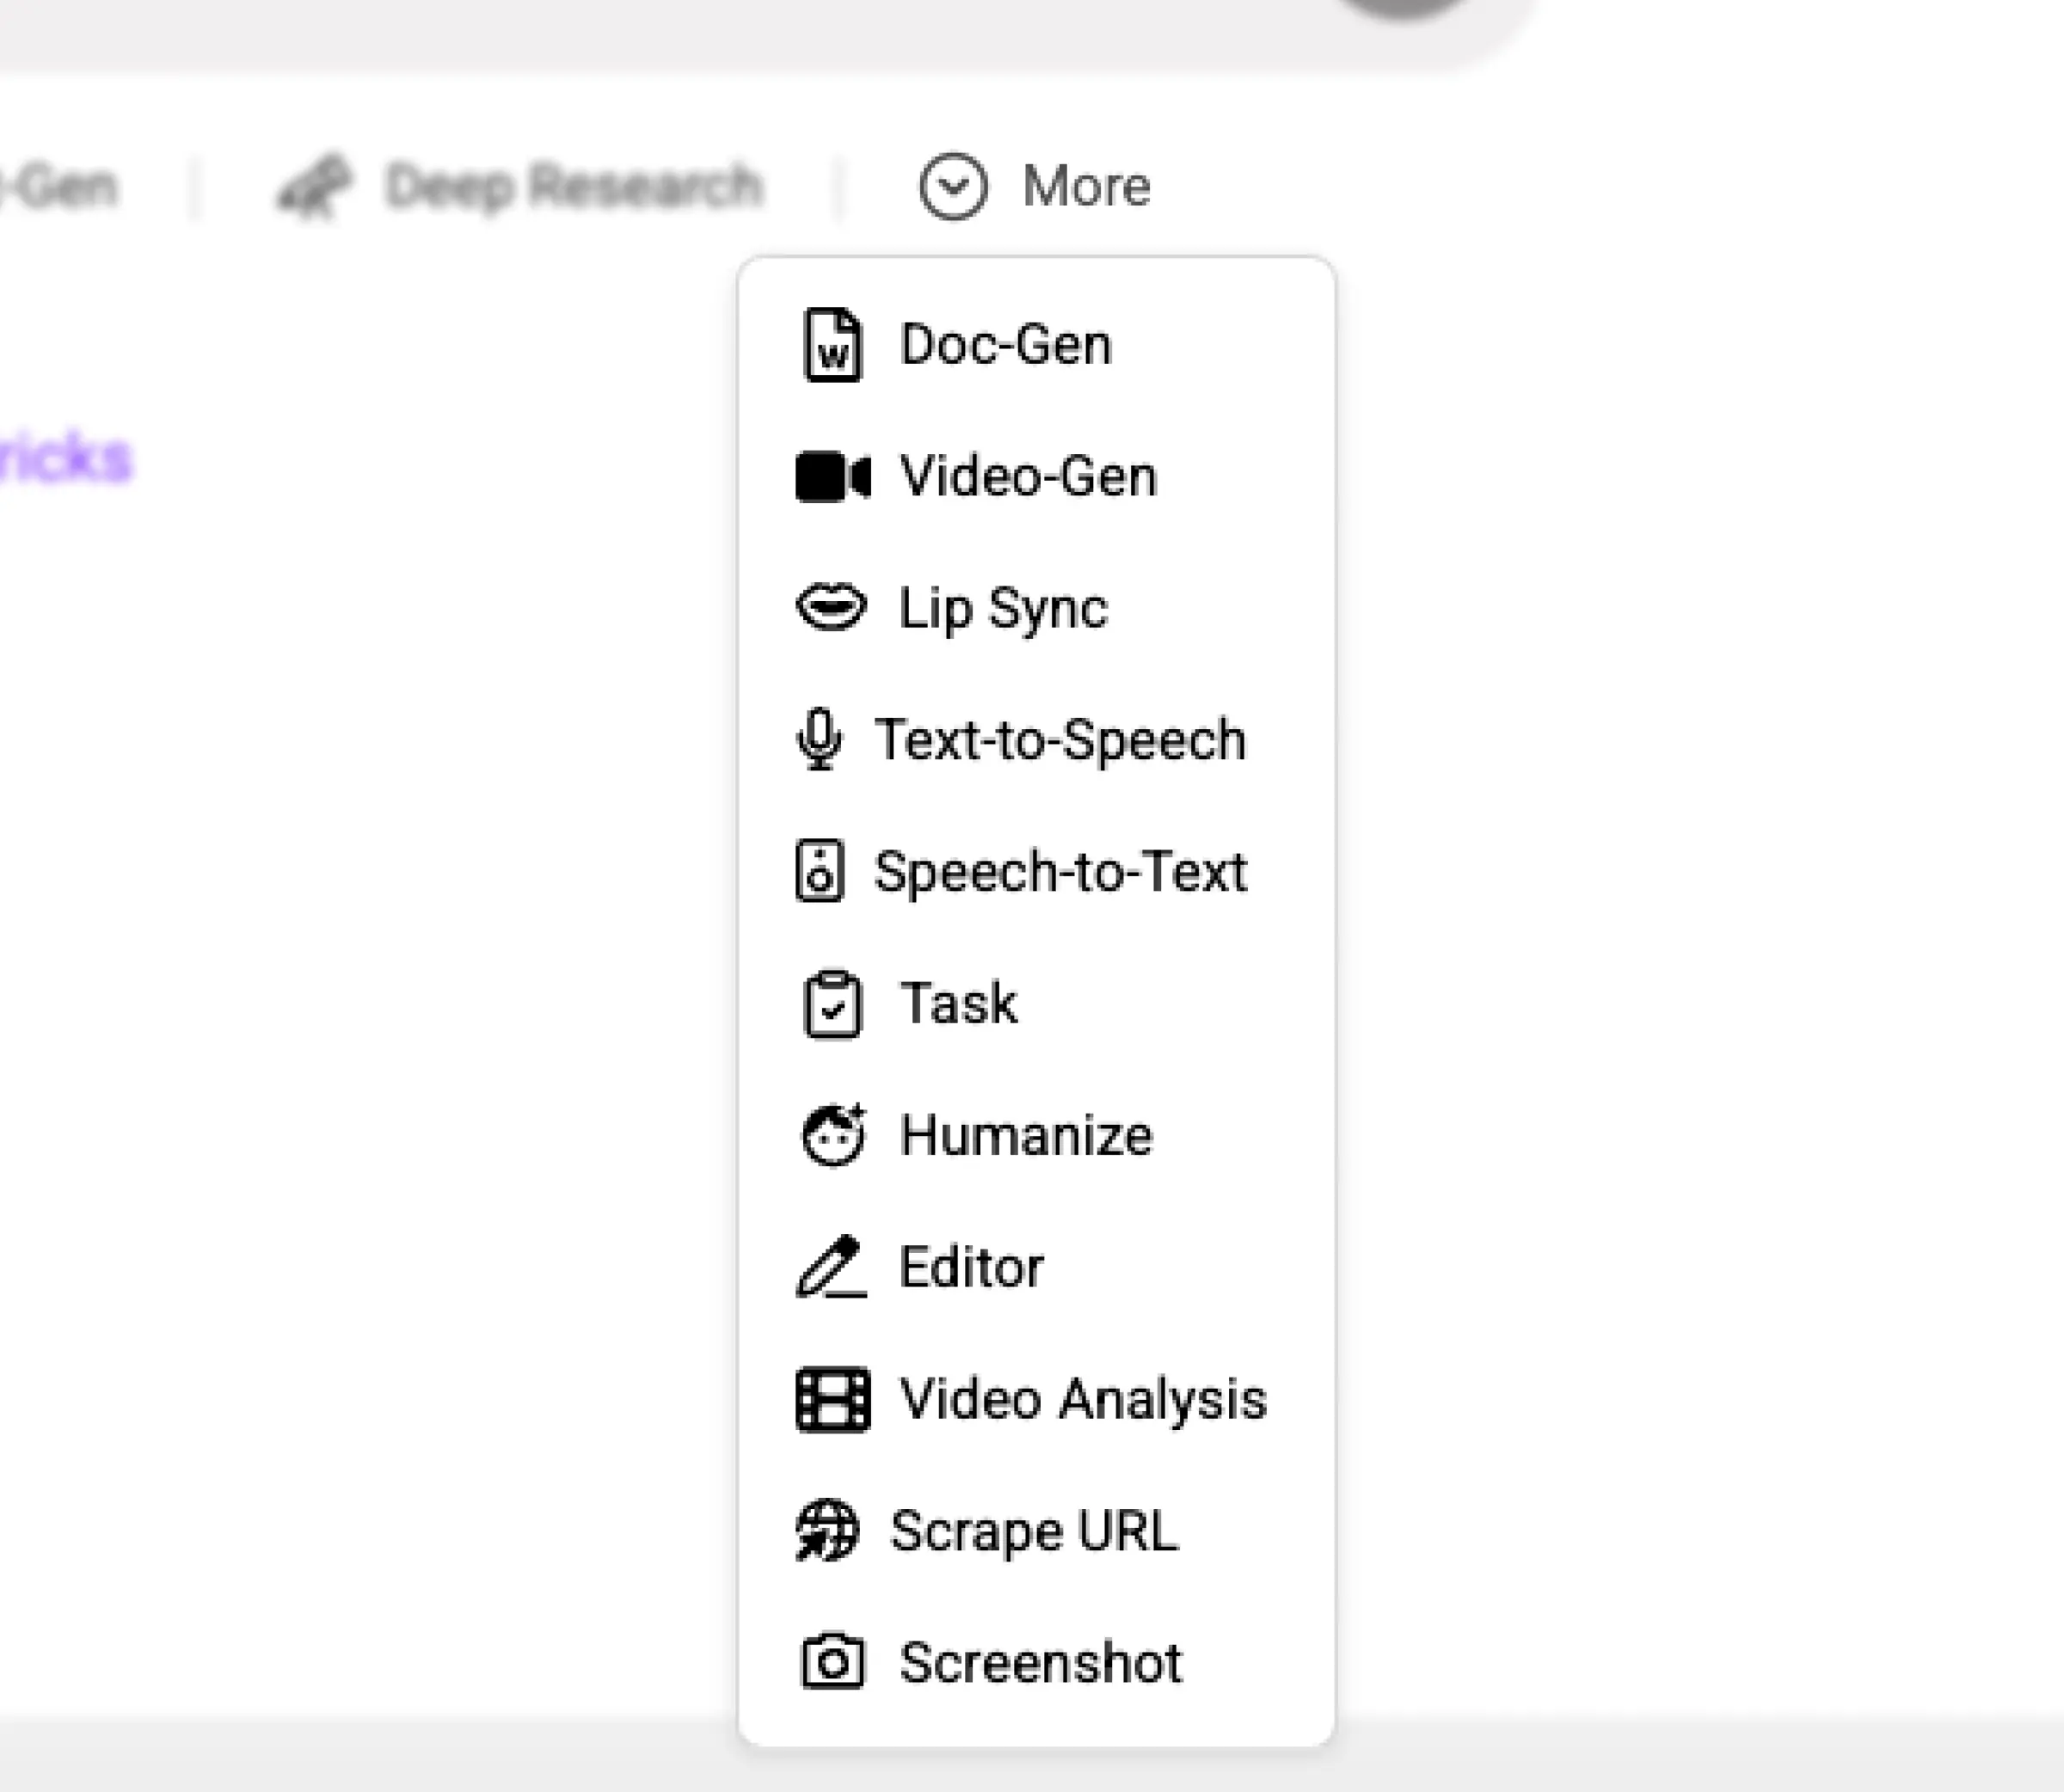Click the Scrape URL globe icon
Viewport: 2064px width, 1792px height.
coord(827,1530)
